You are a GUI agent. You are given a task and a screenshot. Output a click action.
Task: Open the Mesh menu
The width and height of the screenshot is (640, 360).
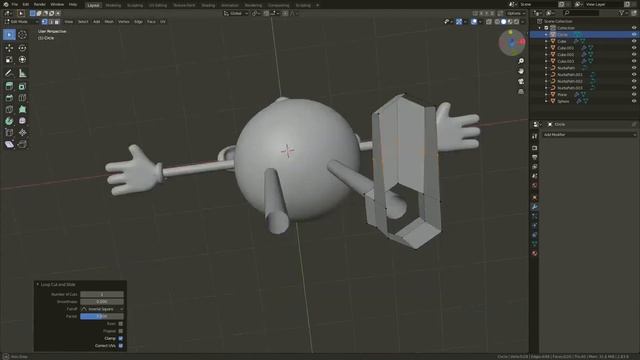109,22
